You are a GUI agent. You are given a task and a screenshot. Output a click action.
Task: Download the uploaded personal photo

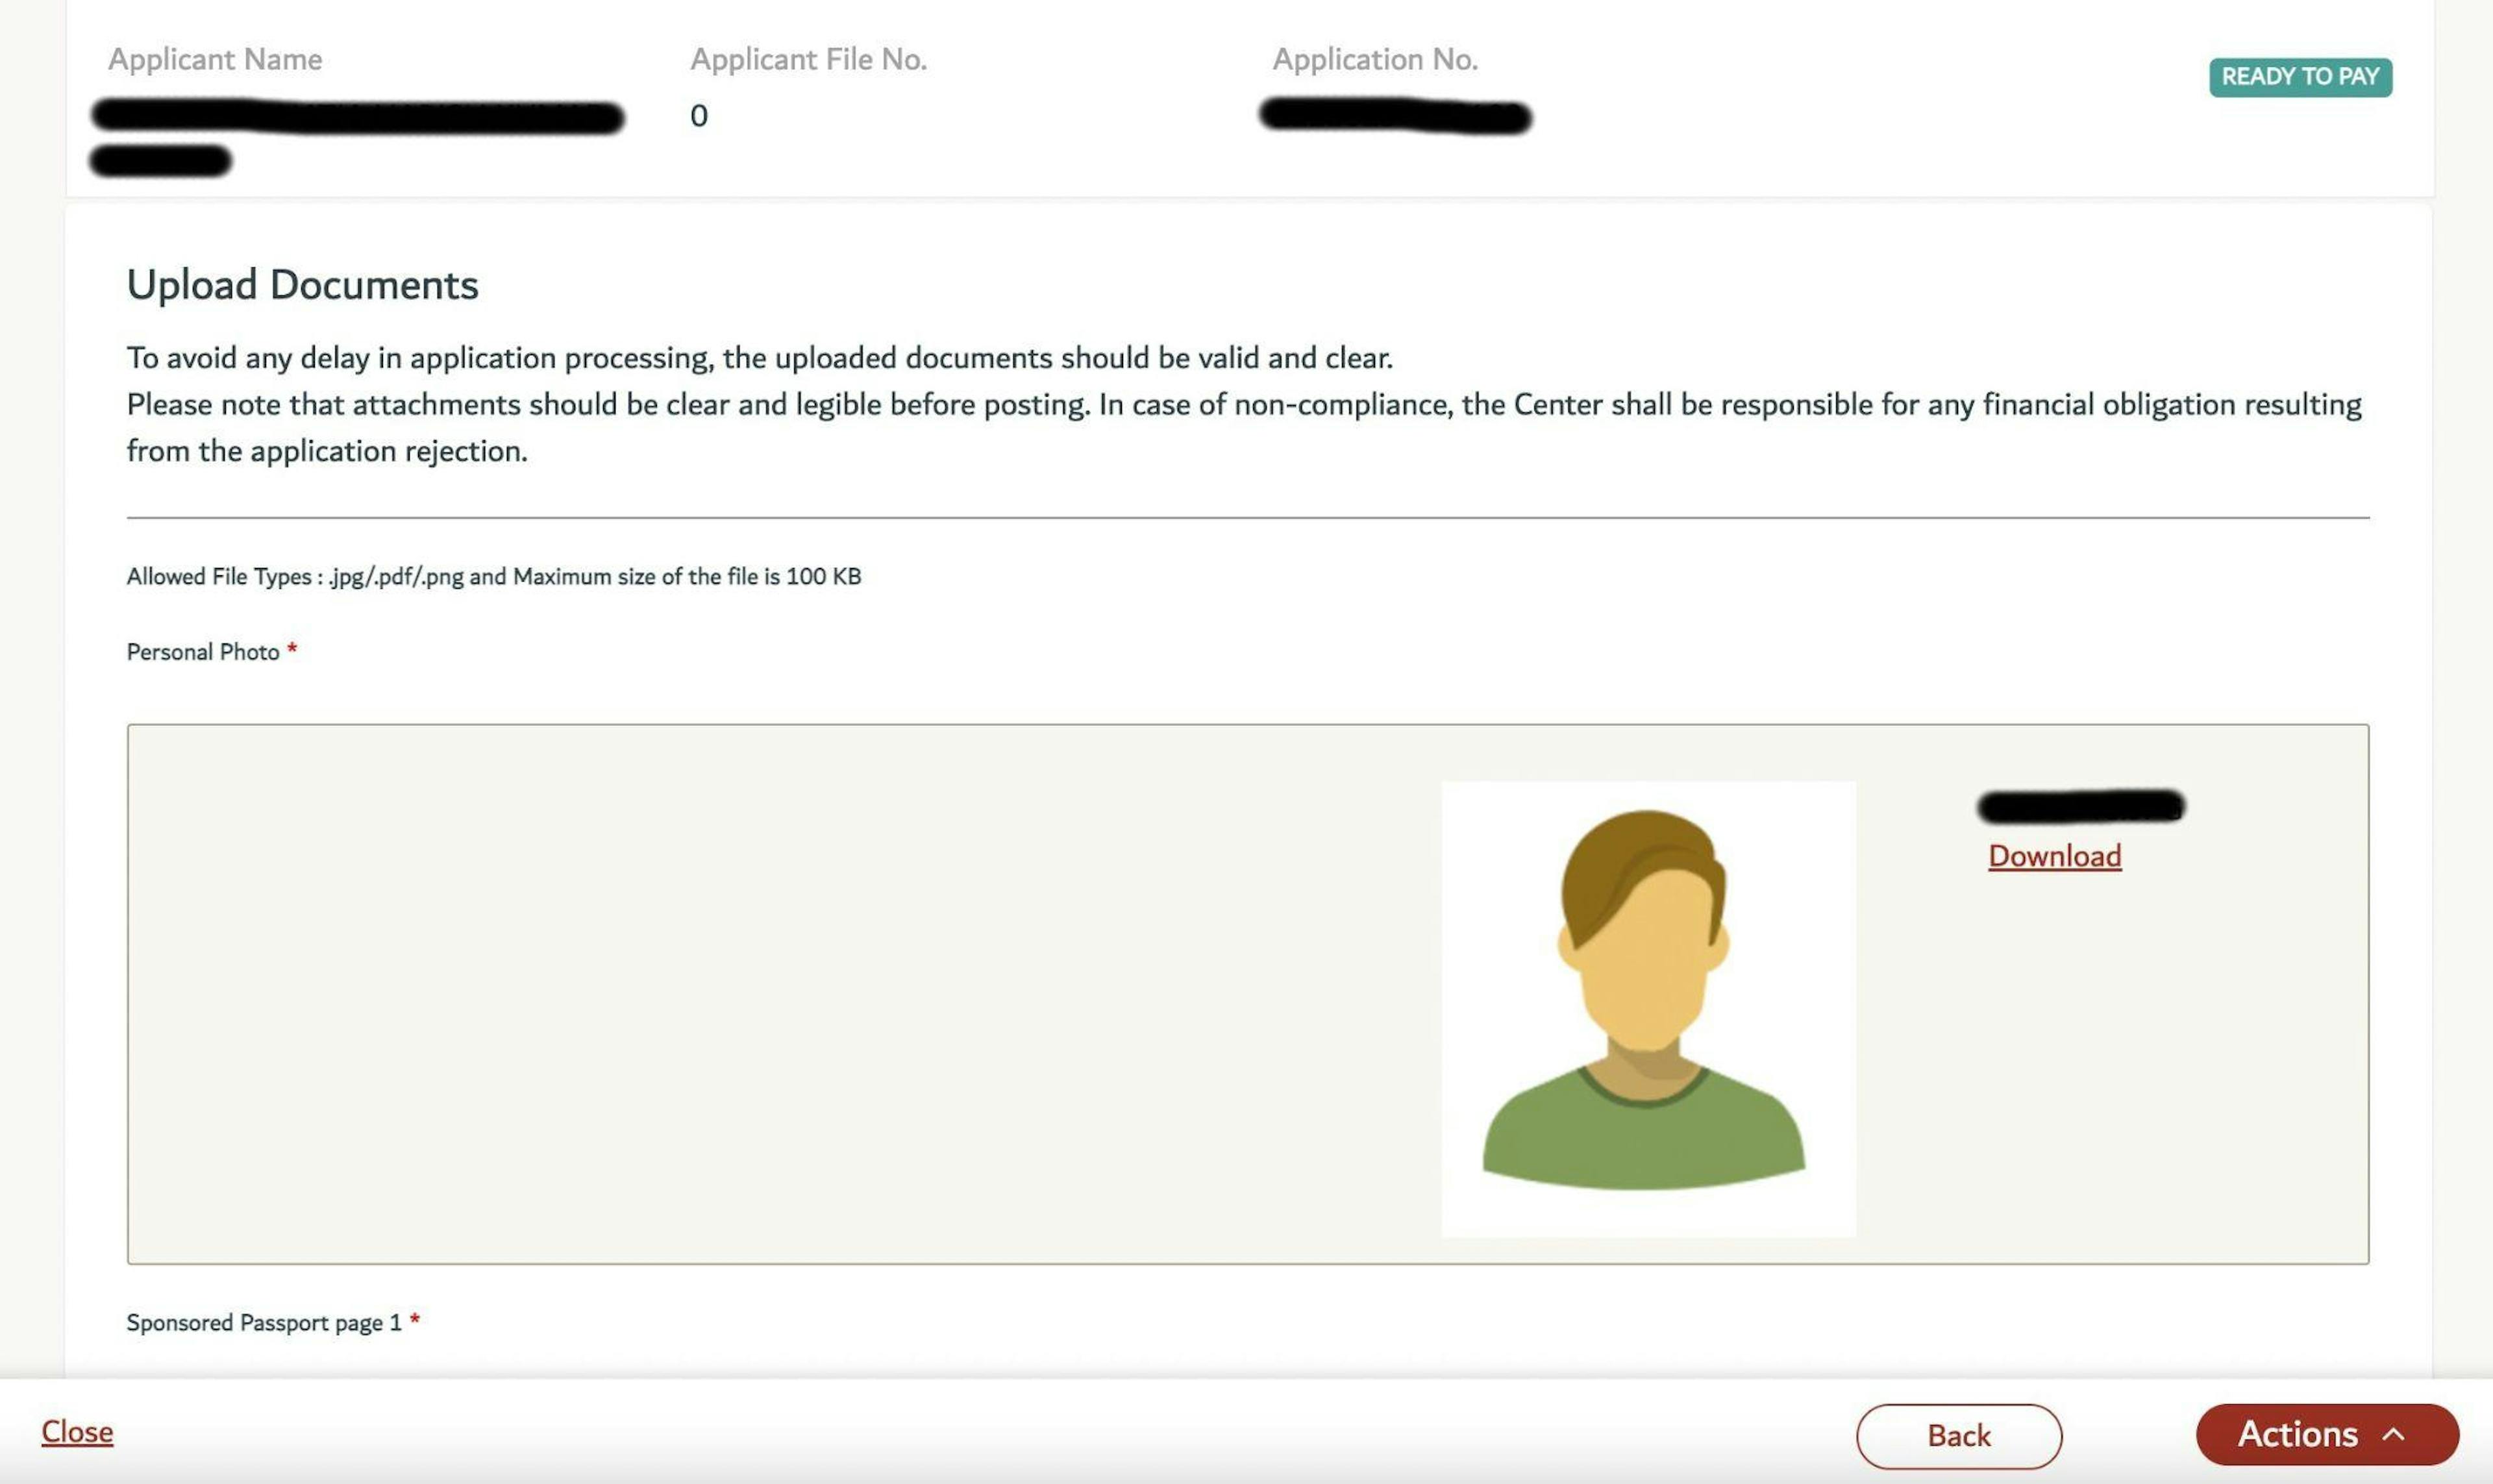[x=2054, y=856]
